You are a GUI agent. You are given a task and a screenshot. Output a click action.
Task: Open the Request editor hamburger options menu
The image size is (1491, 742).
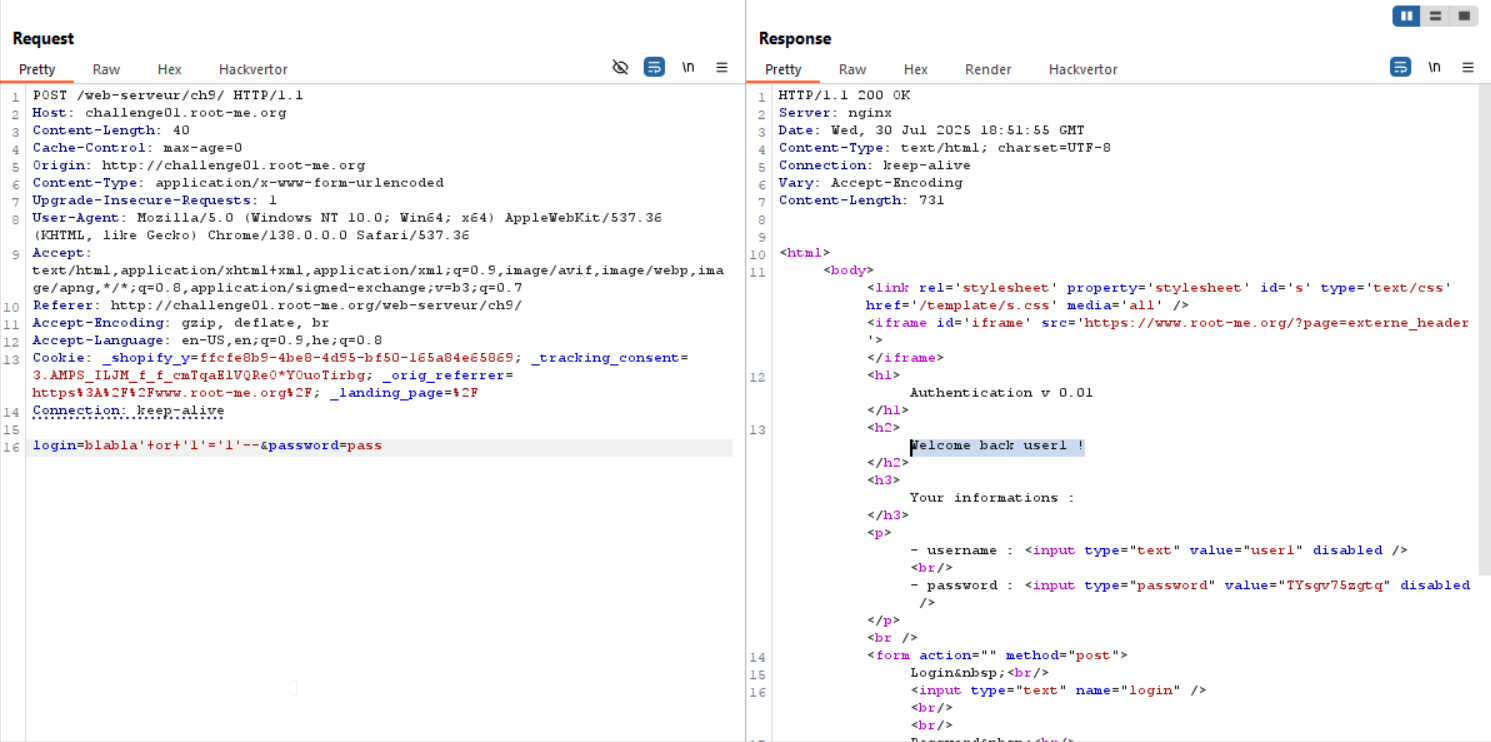click(x=722, y=67)
